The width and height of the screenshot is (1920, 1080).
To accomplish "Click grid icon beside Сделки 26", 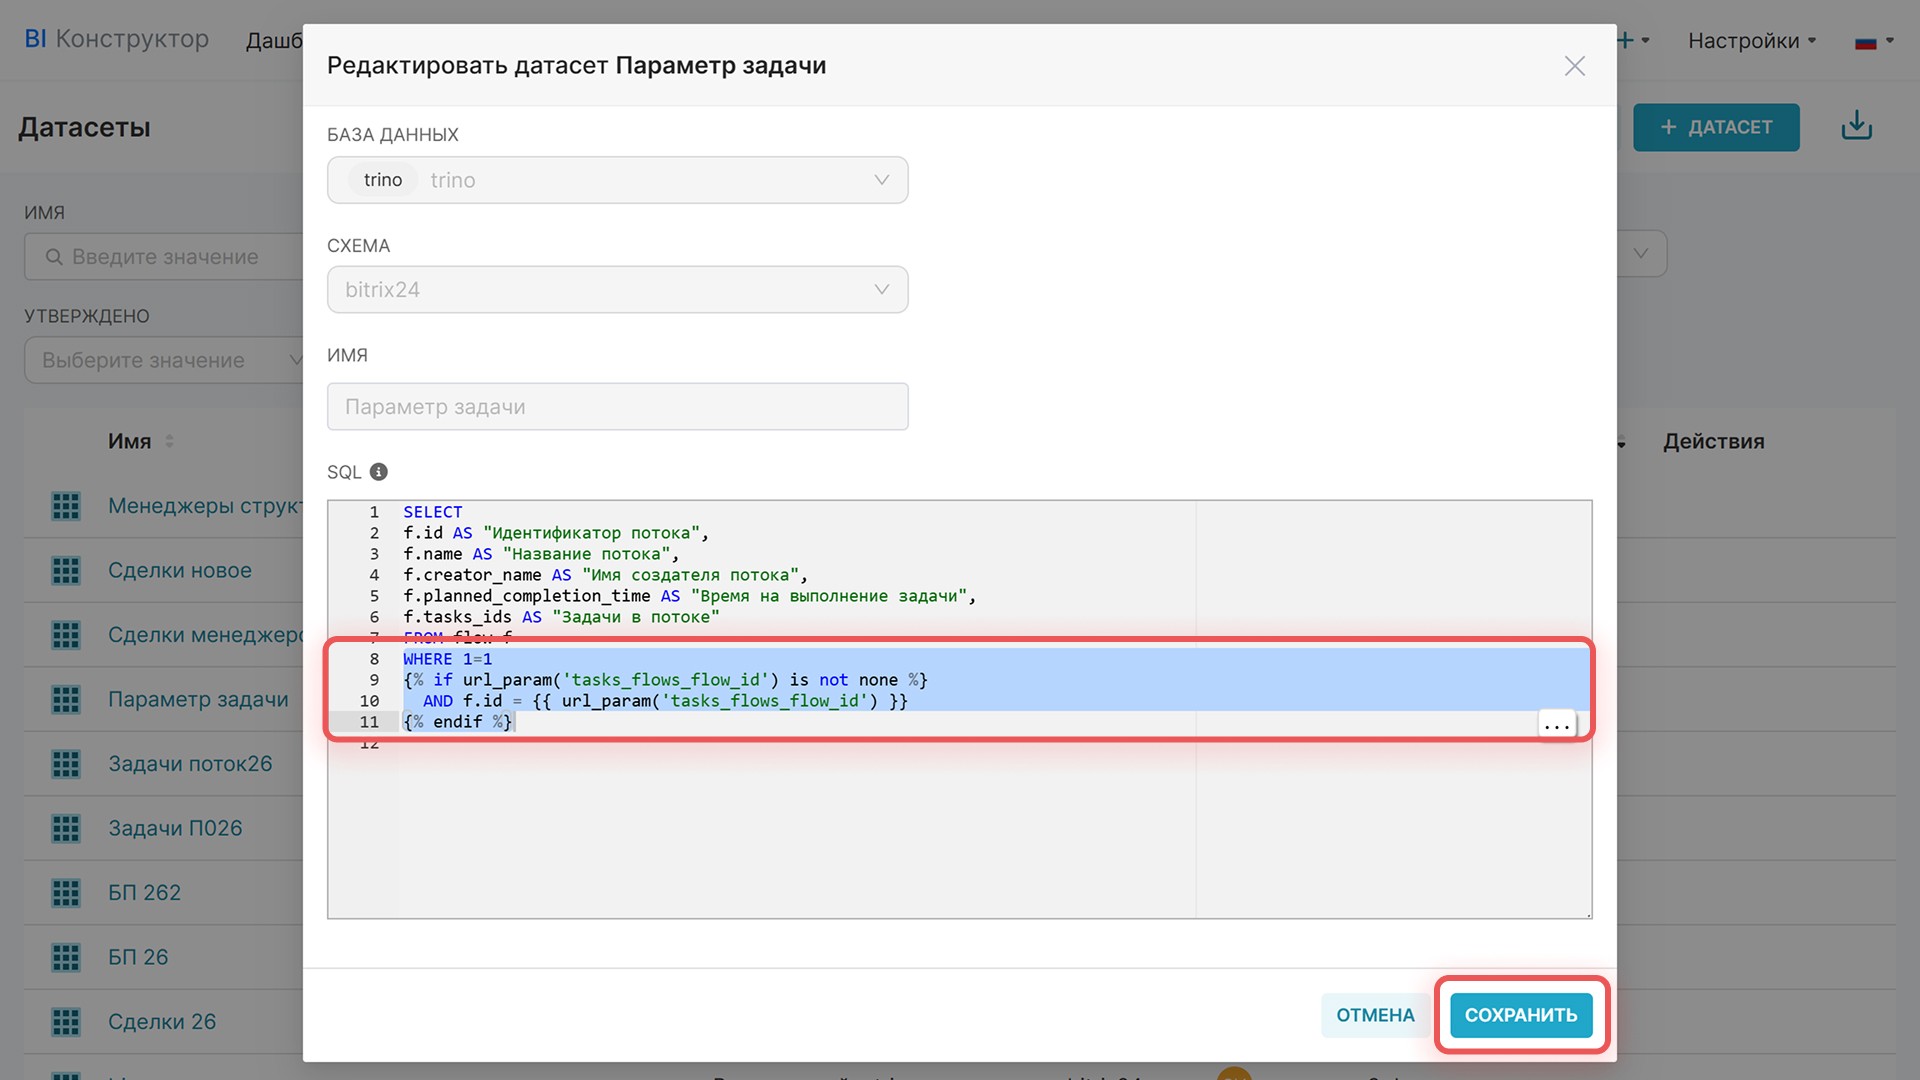I will 66,1022.
